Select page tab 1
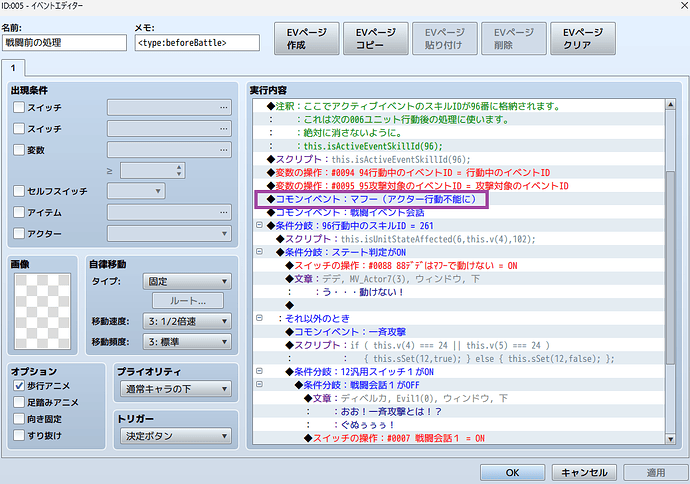690x484 pixels. (x=13, y=68)
